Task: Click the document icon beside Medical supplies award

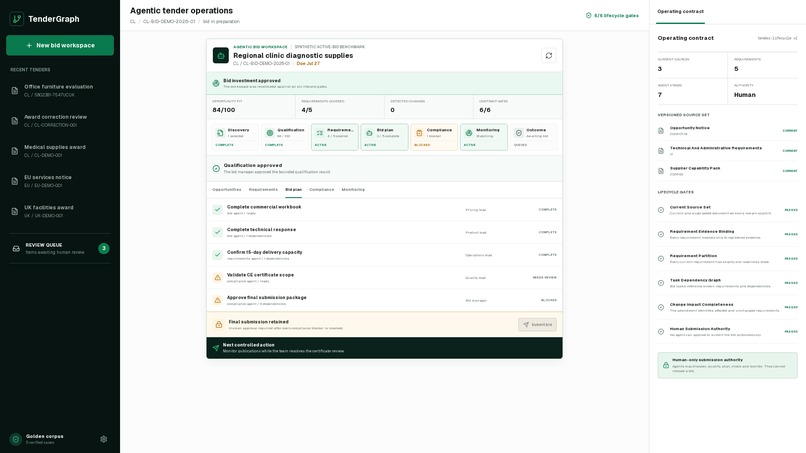Action: point(14,151)
